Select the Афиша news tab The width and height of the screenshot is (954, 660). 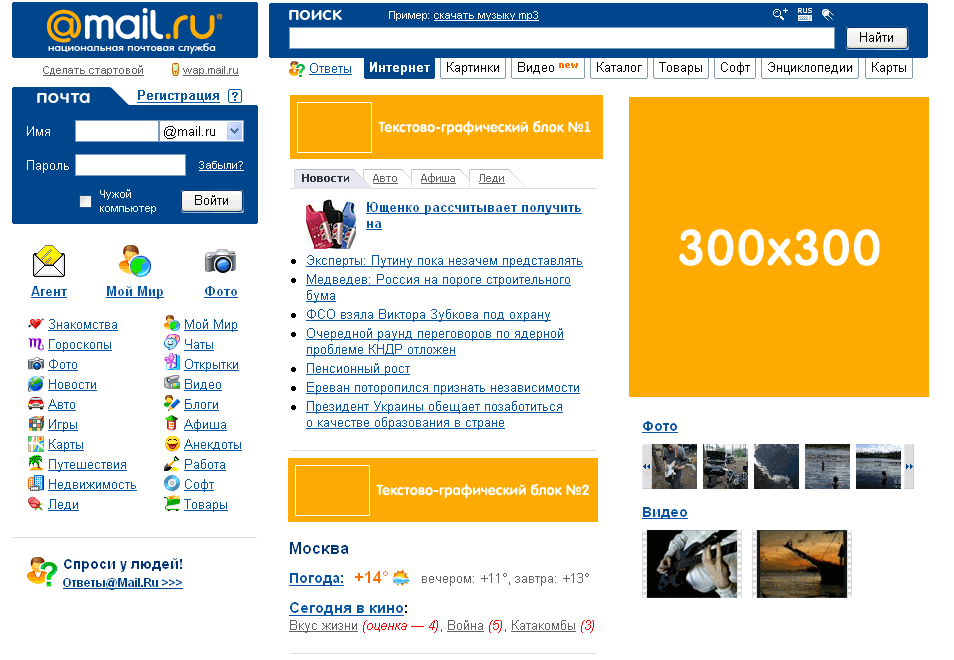point(438,178)
